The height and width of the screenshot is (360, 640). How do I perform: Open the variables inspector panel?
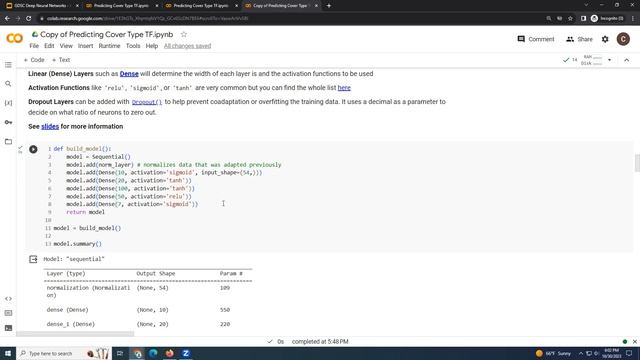tap(8, 103)
